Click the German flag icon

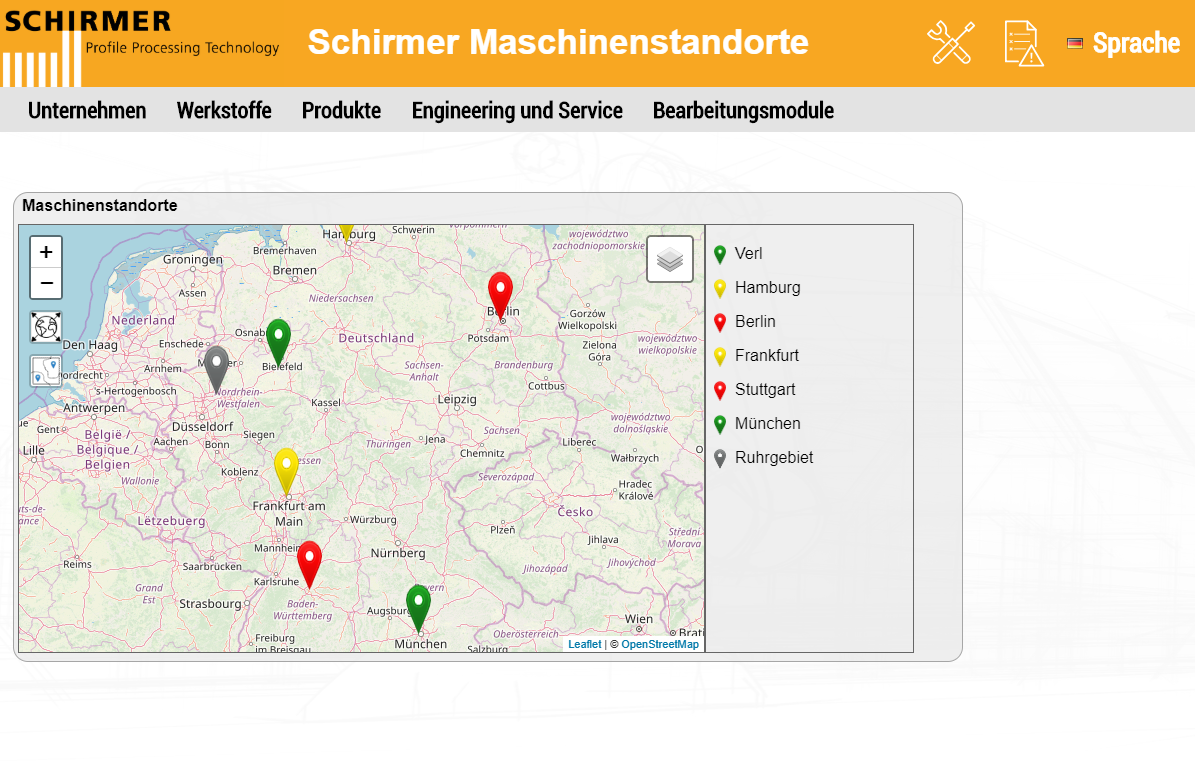1075,43
